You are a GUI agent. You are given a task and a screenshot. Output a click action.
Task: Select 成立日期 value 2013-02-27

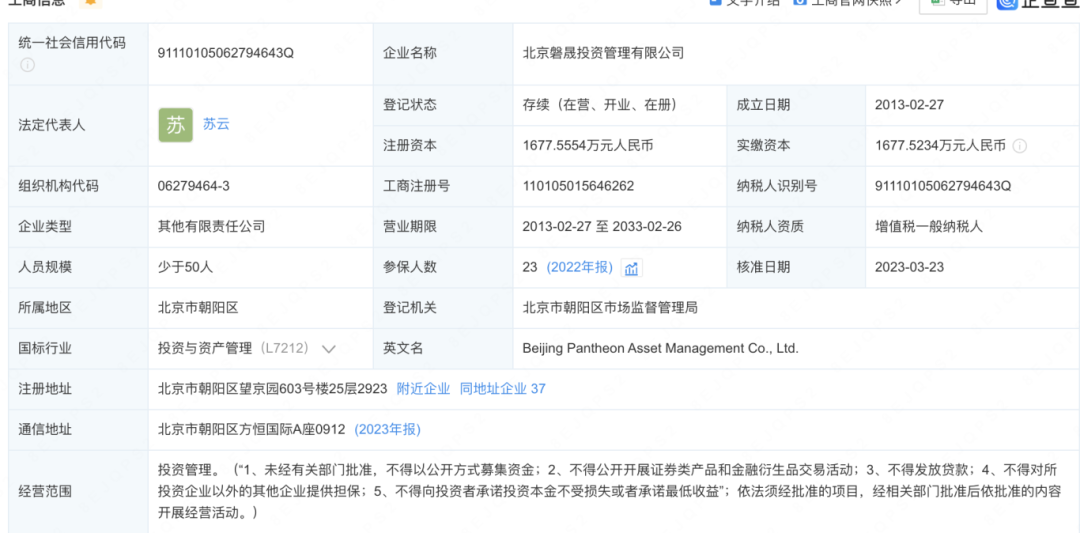coord(909,105)
